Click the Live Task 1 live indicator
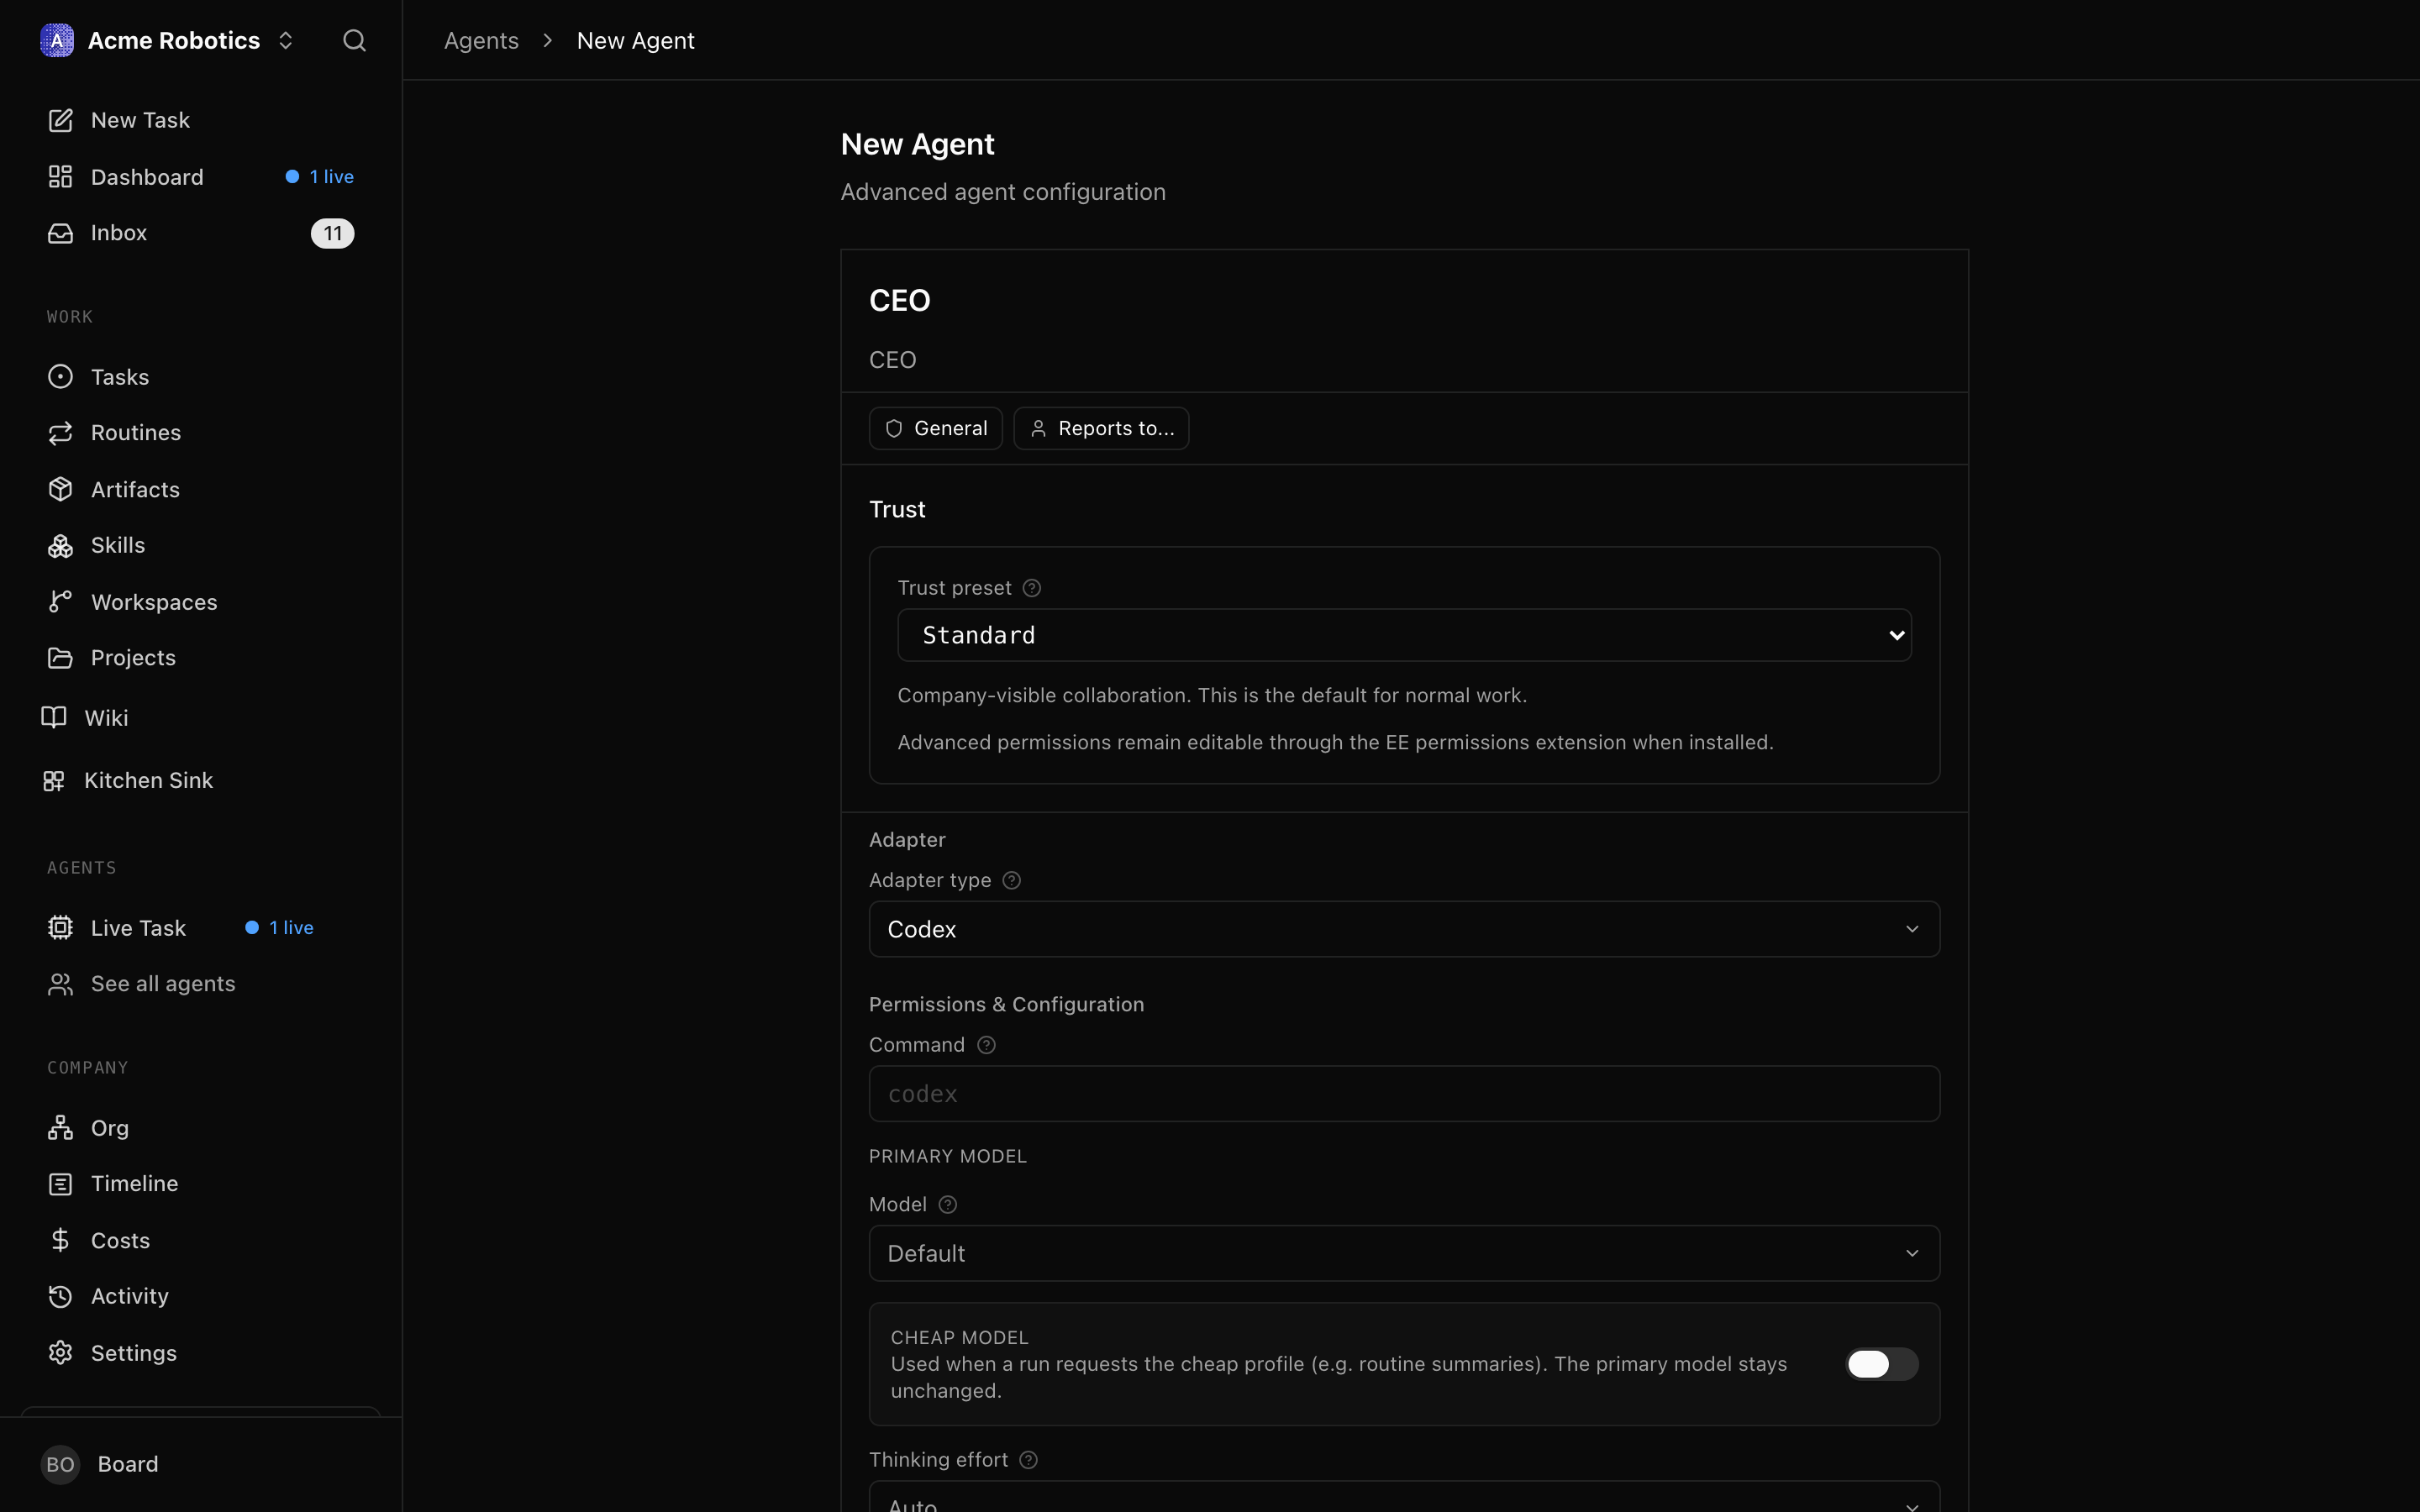Screen dimensions: 2420x1512 tap(280, 928)
